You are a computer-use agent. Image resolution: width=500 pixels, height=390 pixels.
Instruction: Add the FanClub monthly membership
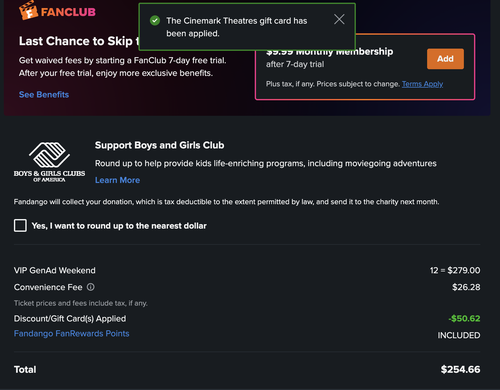[x=445, y=59]
